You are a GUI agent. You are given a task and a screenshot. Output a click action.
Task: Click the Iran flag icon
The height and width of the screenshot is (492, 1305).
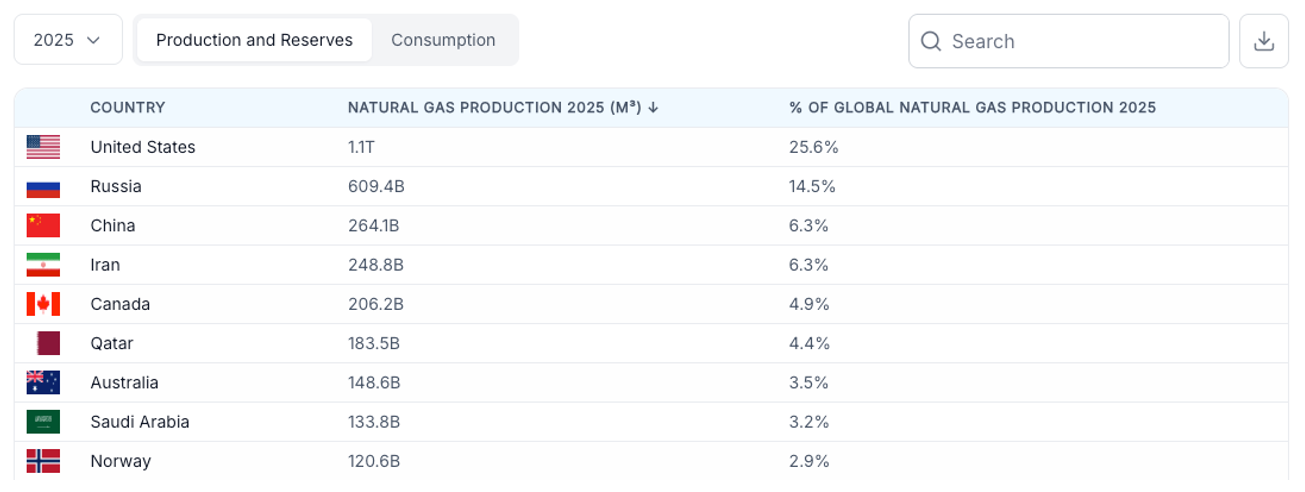pos(43,265)
